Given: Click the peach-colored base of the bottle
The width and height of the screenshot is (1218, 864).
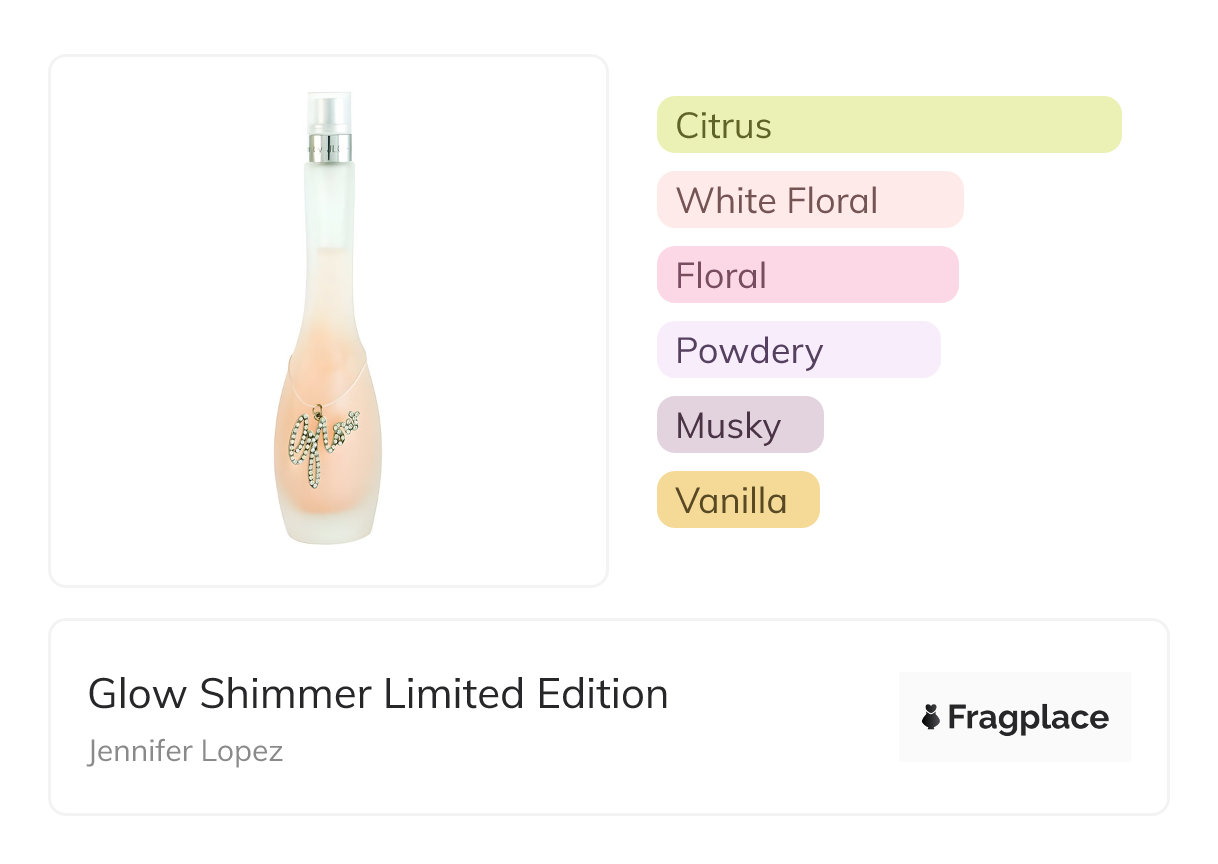Looking at the screenshot, I should [327, 500].
